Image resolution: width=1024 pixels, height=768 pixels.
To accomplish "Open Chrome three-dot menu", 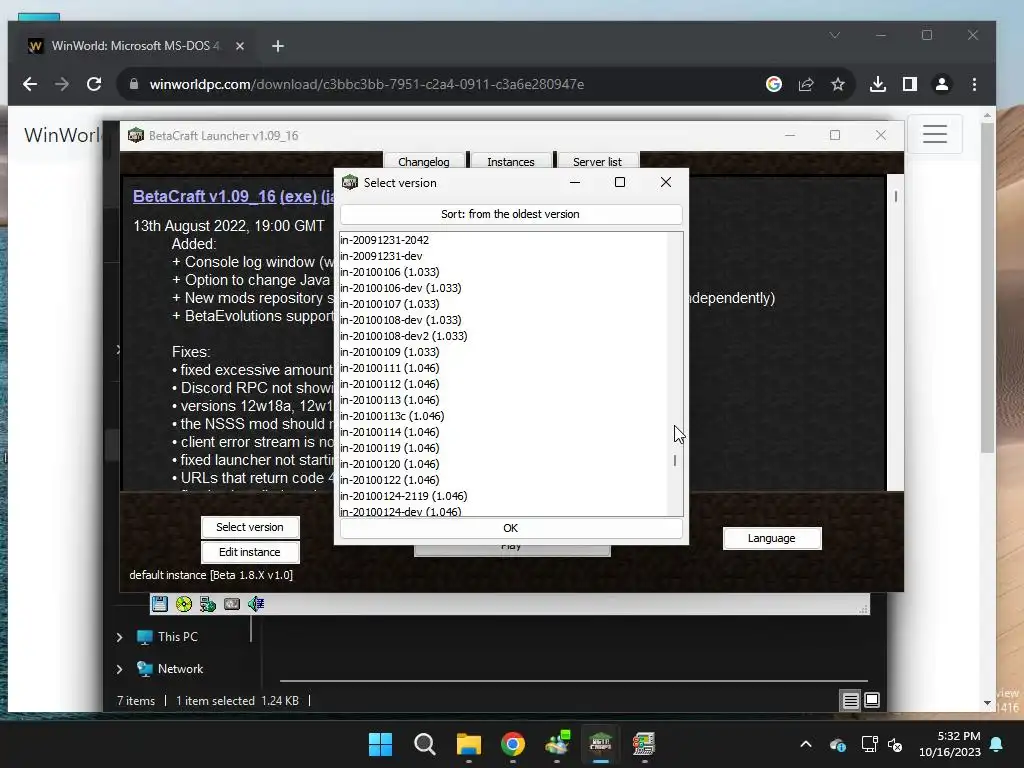I will coord(974,84).
